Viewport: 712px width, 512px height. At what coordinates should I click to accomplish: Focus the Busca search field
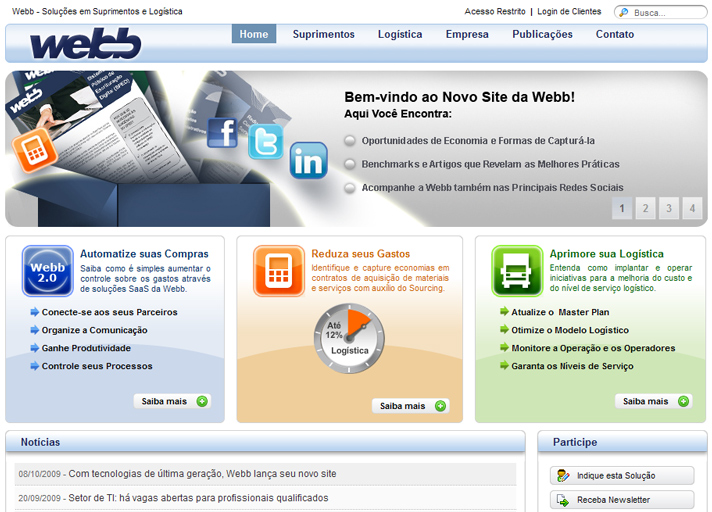(661, 12)
